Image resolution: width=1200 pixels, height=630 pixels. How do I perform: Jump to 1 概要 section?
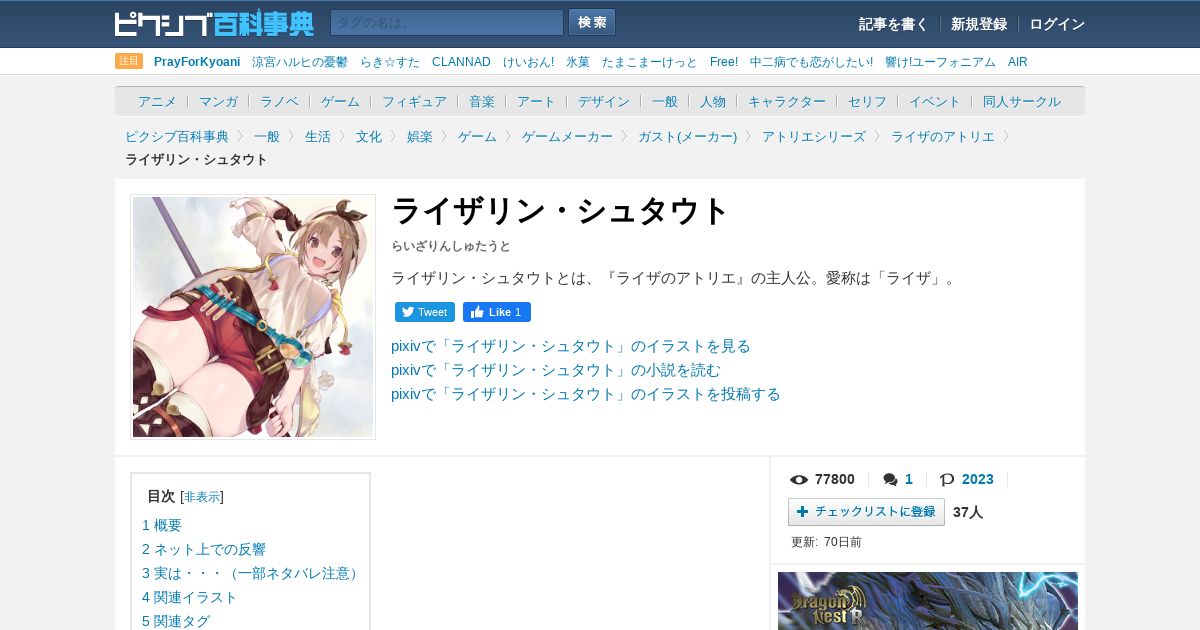point(162,525)
